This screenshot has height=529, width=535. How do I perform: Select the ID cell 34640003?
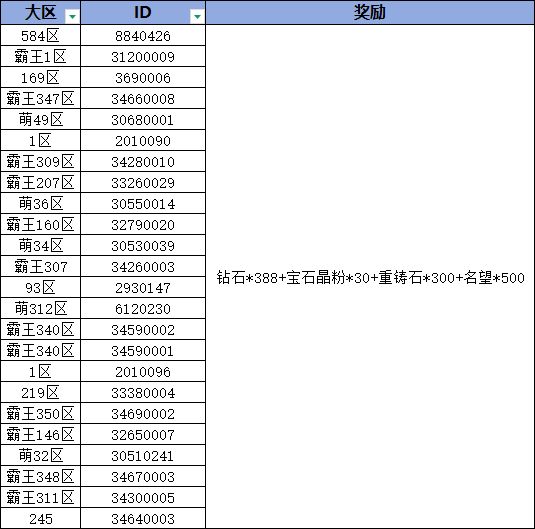coord(143,518)
